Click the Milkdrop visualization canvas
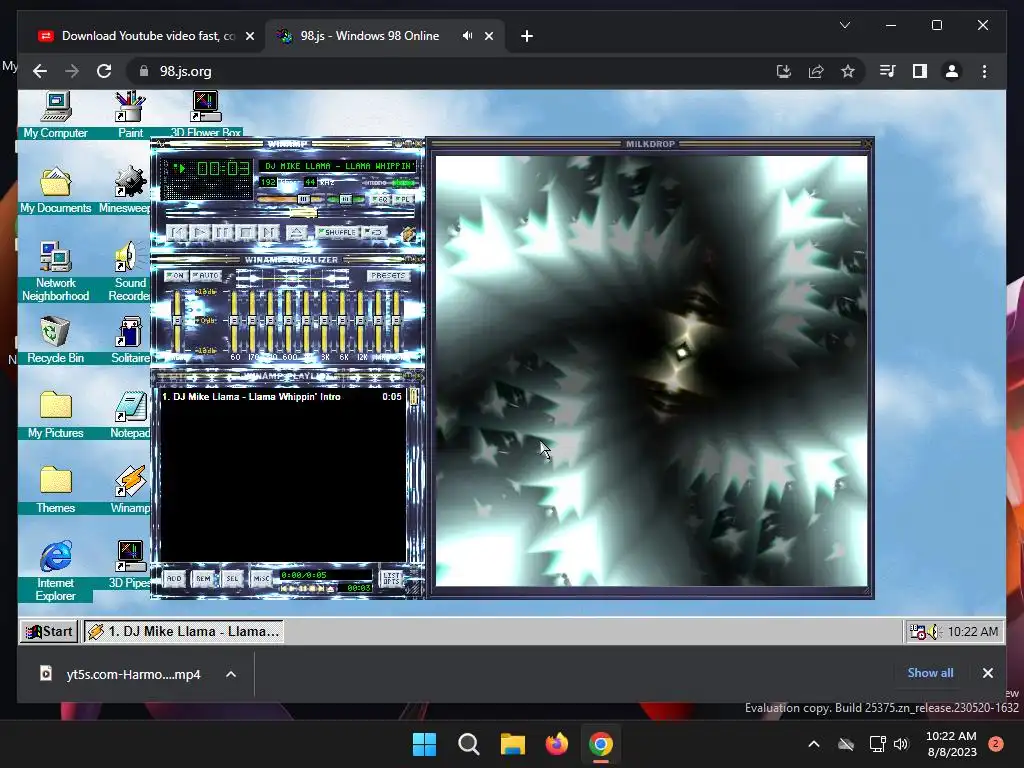1024x768 pixels. pos(651,370)
